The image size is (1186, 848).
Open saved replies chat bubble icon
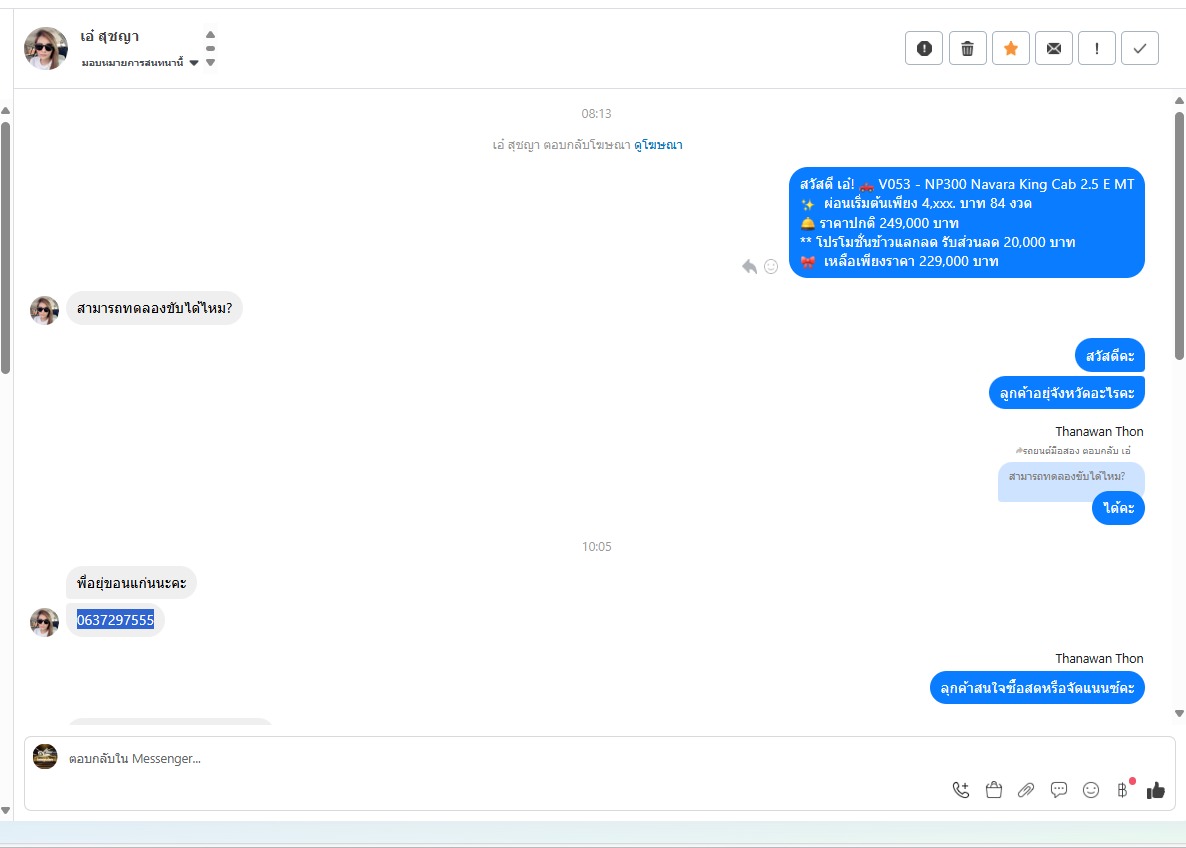coord(1059,790)
